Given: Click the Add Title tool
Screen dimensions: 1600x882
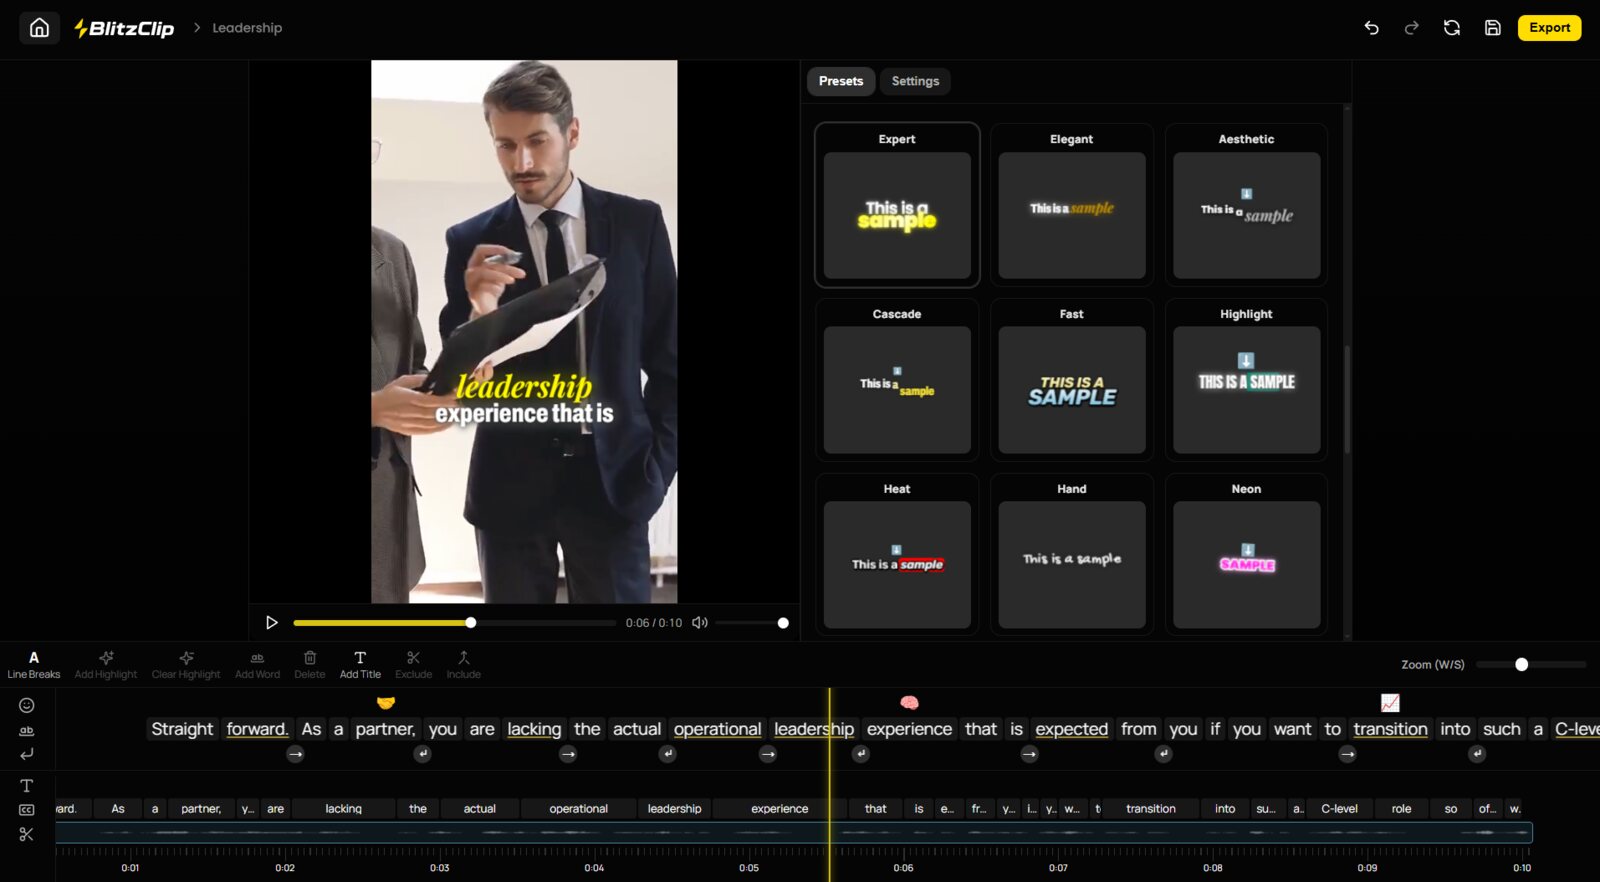Looking at the screenshot, I should click(x=360, y=665).
